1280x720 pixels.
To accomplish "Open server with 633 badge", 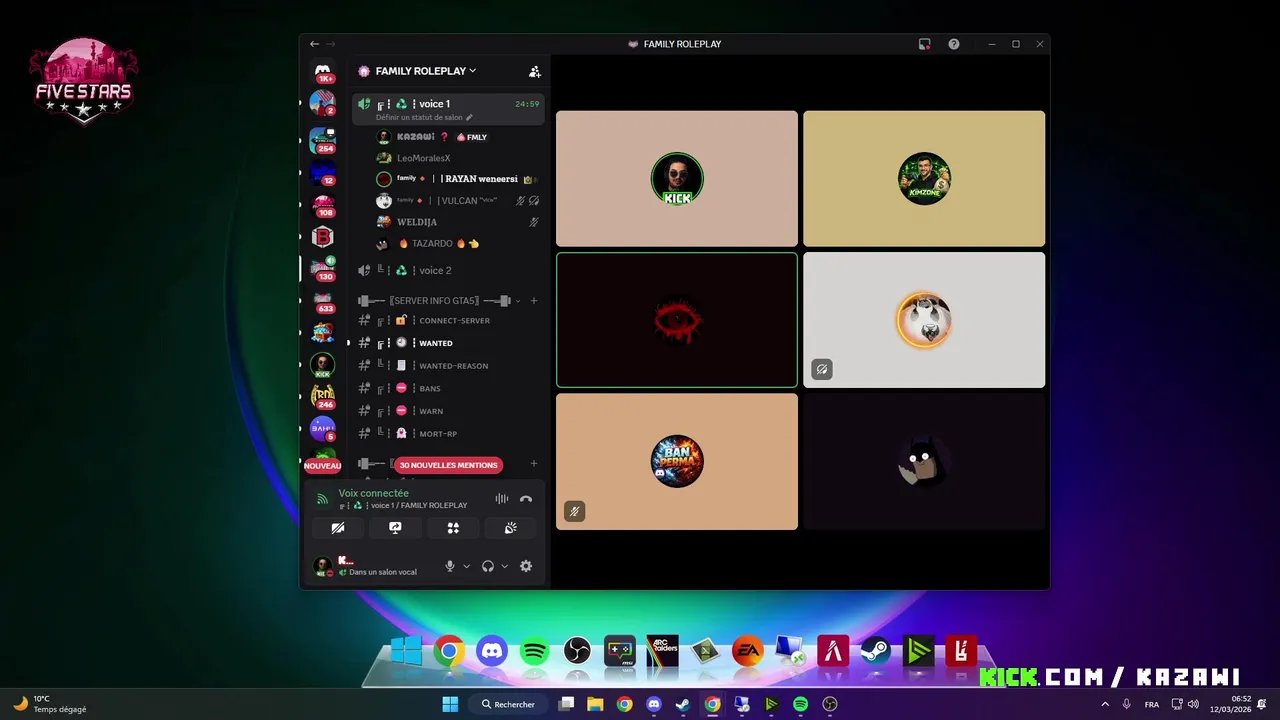I will point(323,301).
